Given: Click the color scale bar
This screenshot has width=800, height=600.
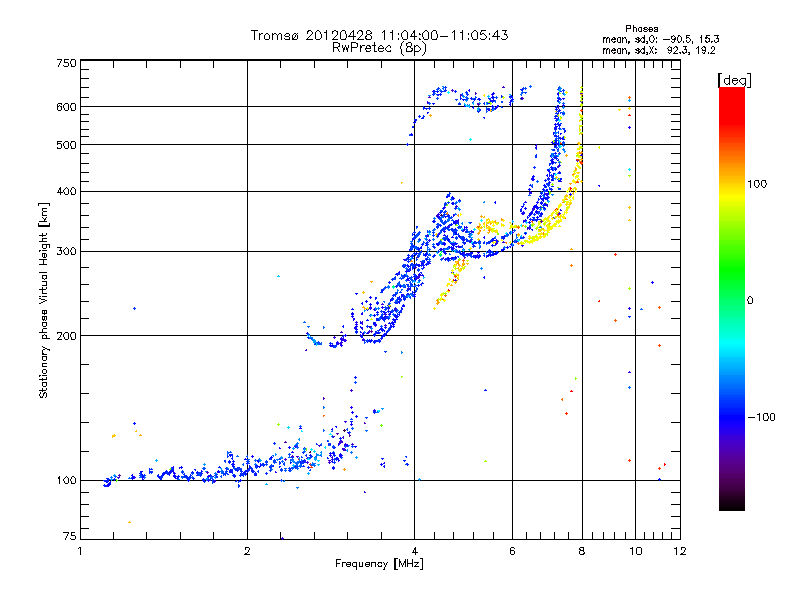Looking at the screenshot, I should (x=732, y=299).
